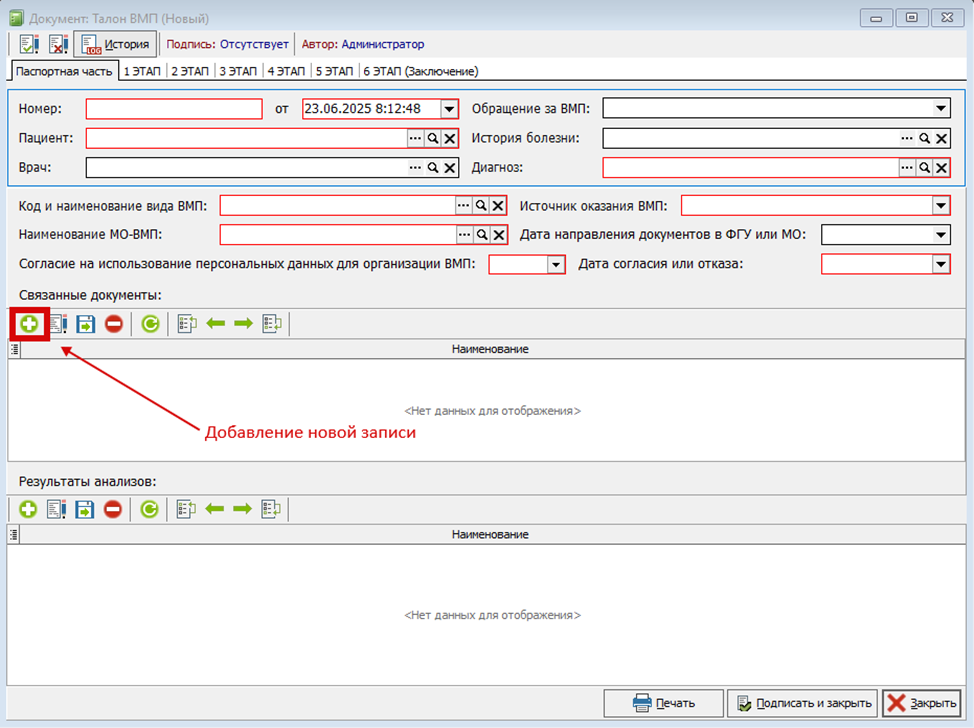
Task: Click the document sign checkmark icon
Action: tap(28, 44)
